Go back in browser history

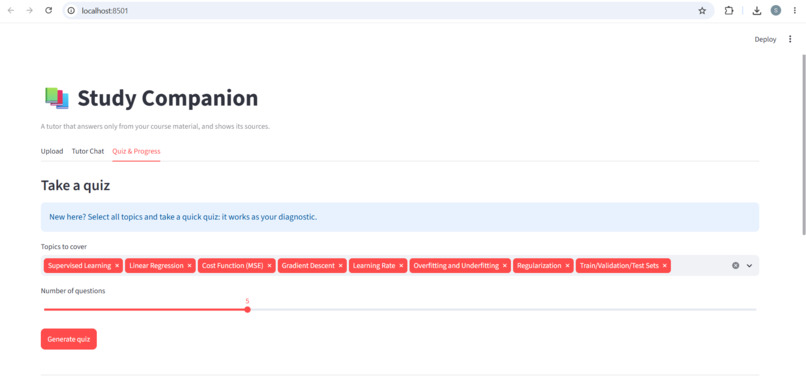click(11, 10)
